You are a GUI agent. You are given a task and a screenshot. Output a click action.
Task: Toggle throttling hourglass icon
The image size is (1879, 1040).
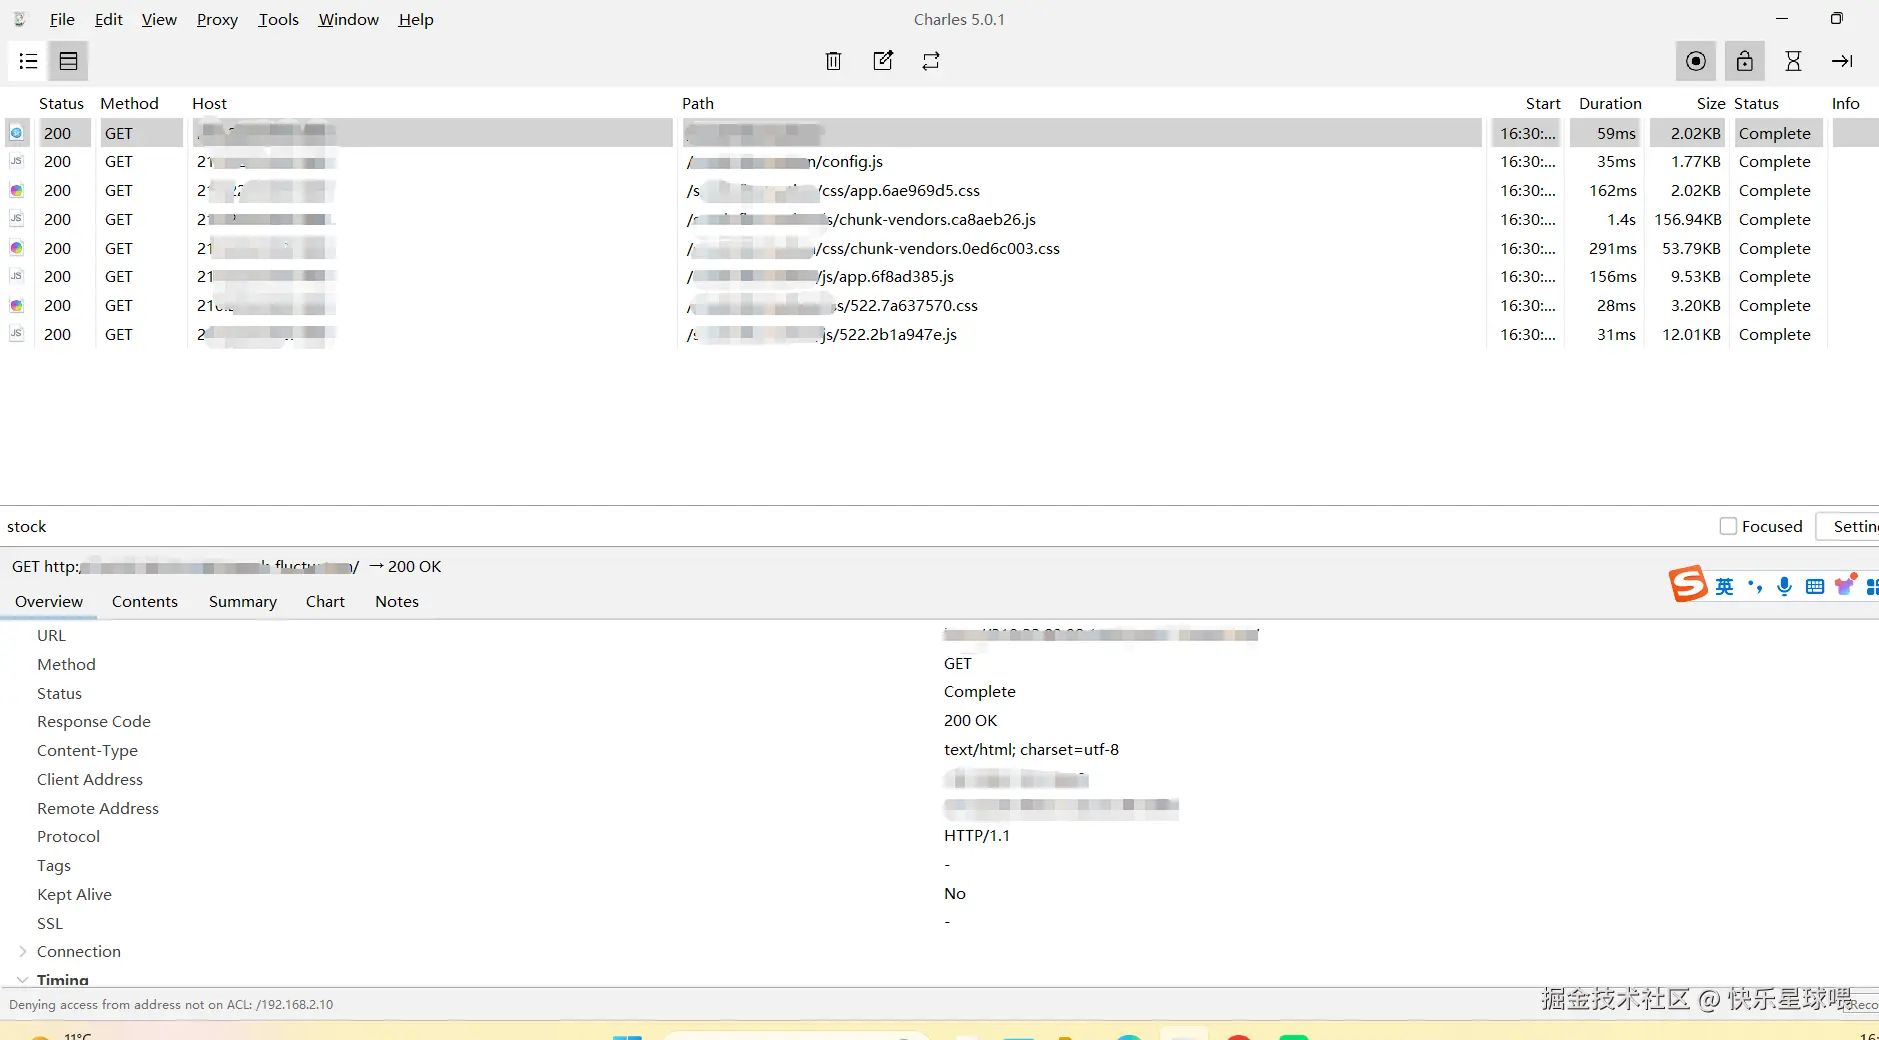tap(1793, 61)
